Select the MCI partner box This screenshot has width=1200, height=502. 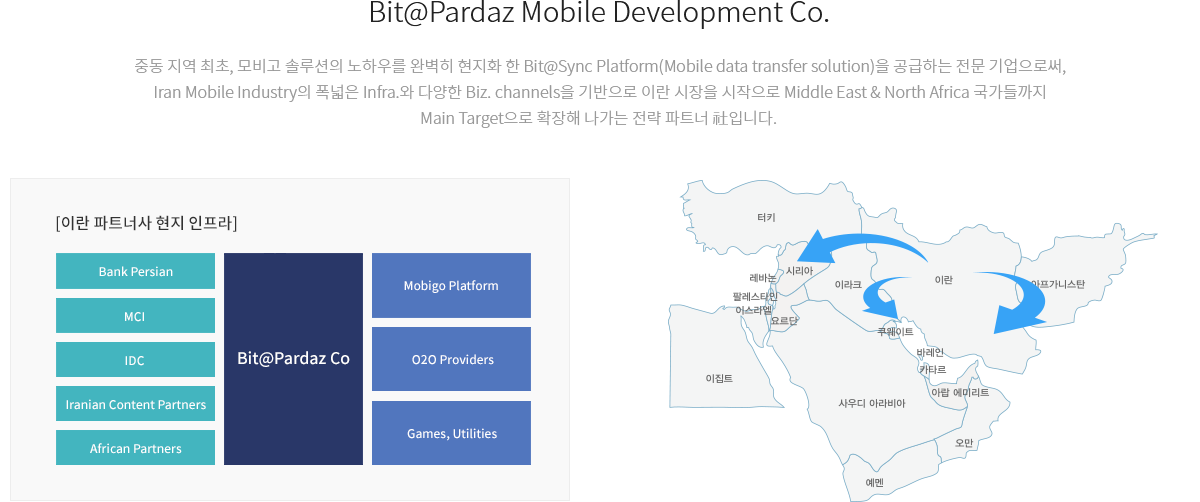pos(135,316)
